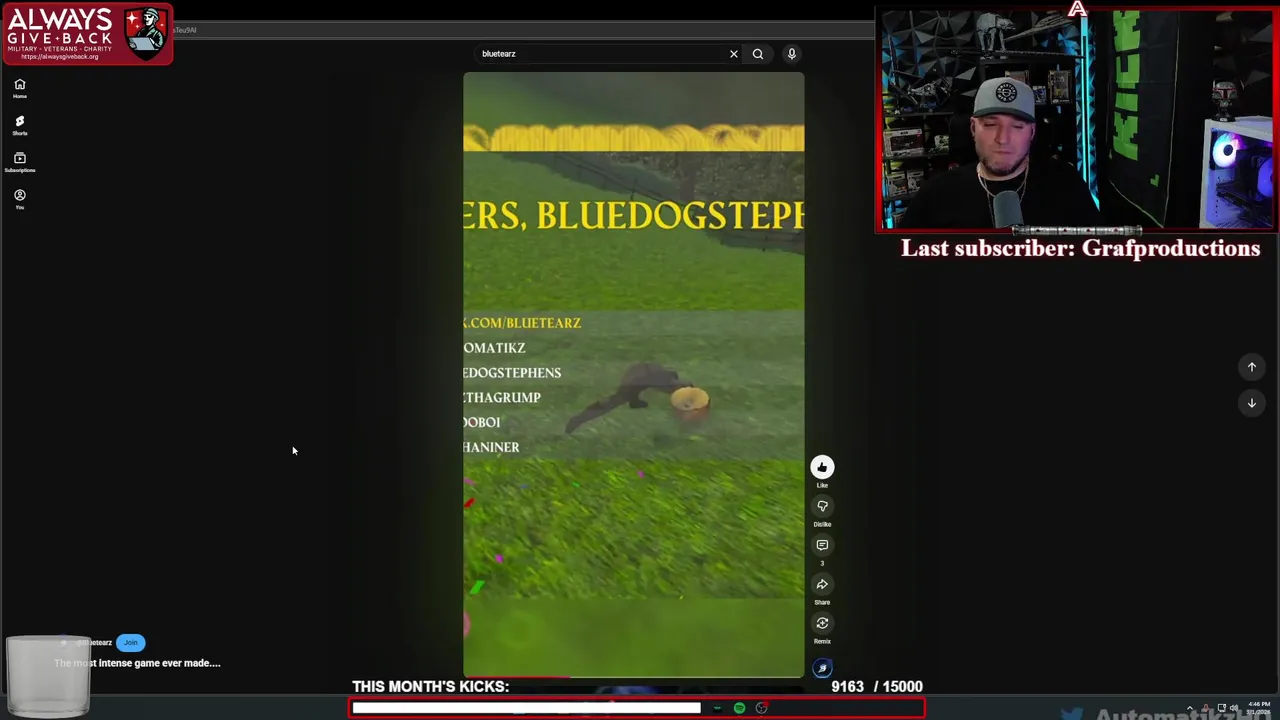Clear the bluetearz search text

[x=733, y=54]
